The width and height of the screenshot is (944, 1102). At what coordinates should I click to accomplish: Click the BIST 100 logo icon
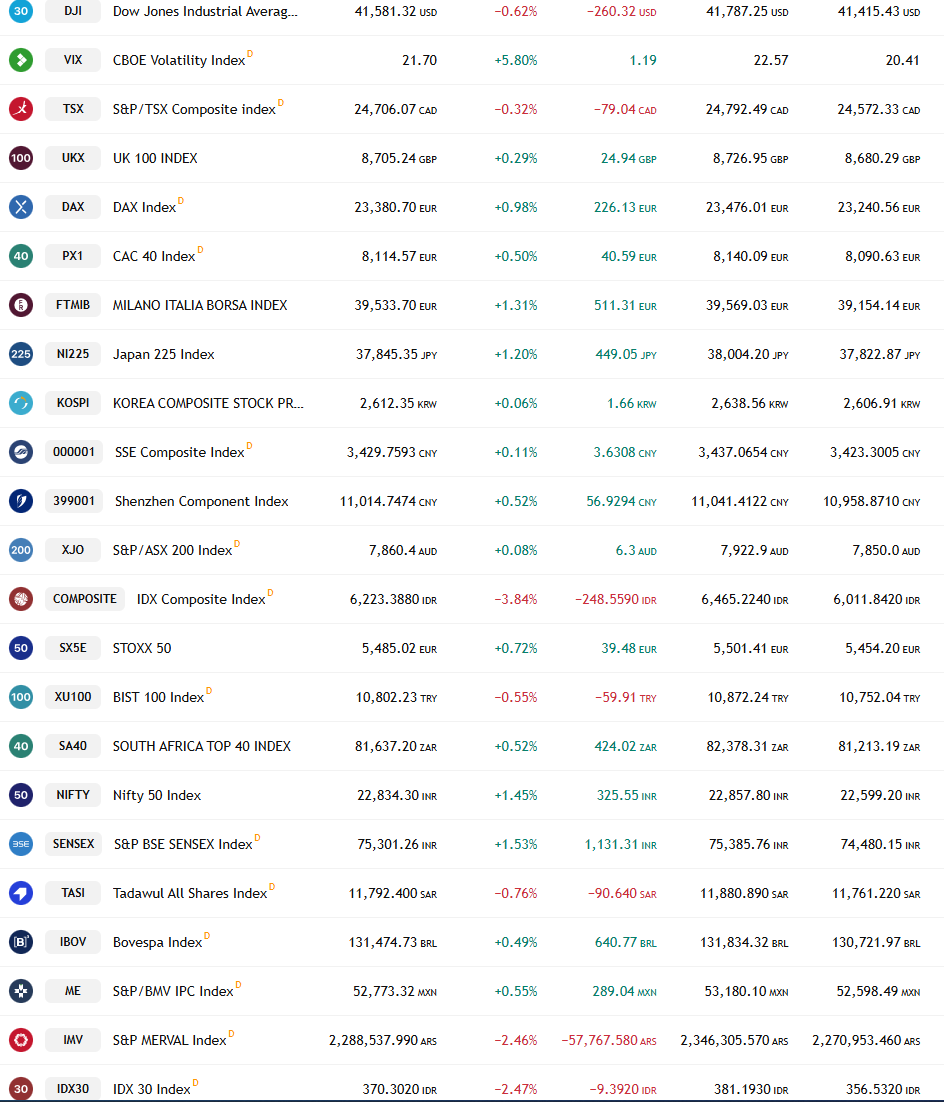click(x=21, y=697)
